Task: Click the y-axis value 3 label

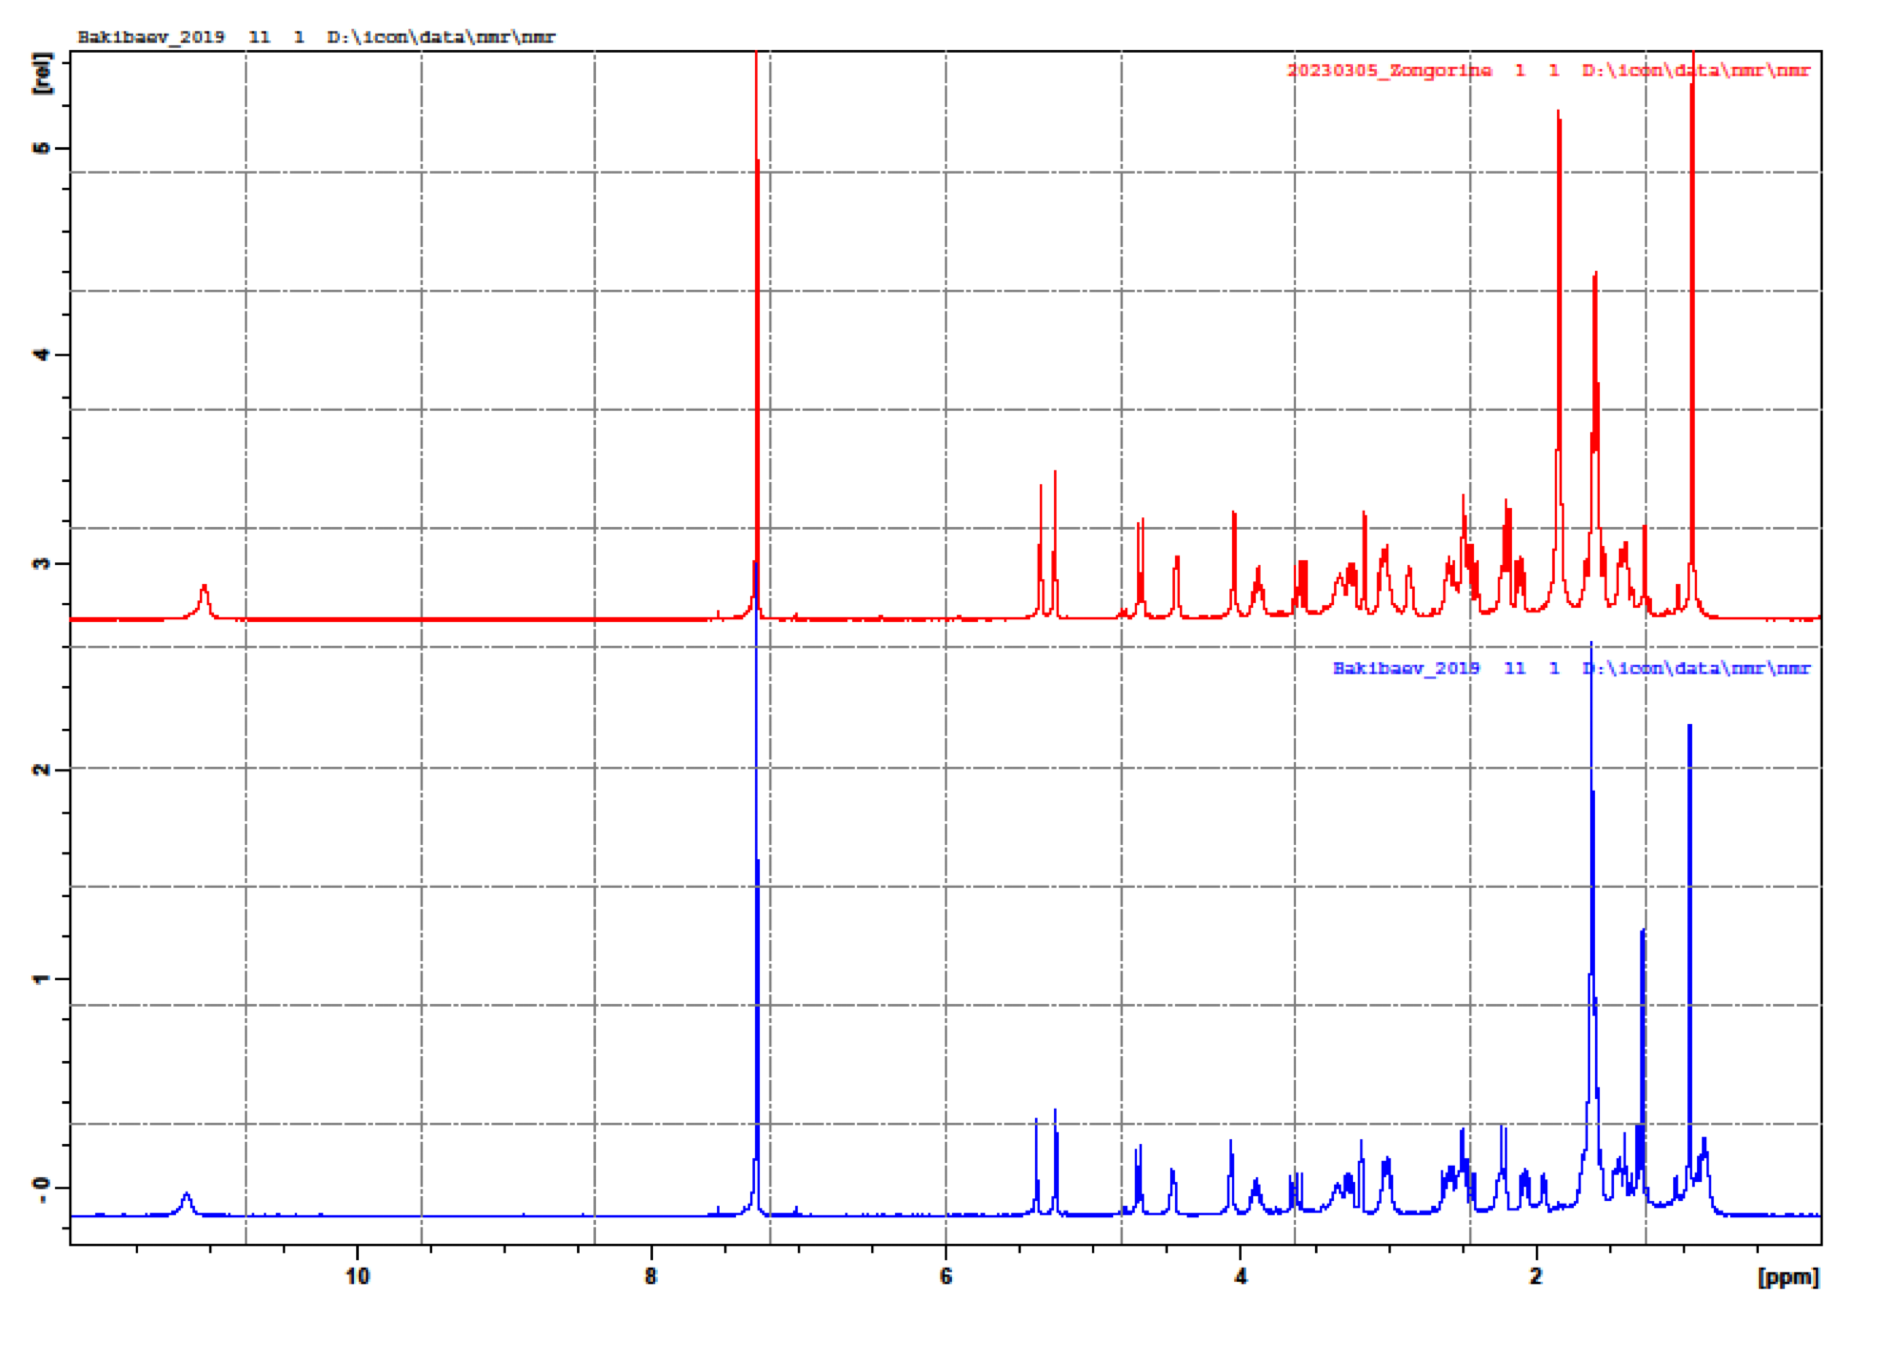Action: 41,563
